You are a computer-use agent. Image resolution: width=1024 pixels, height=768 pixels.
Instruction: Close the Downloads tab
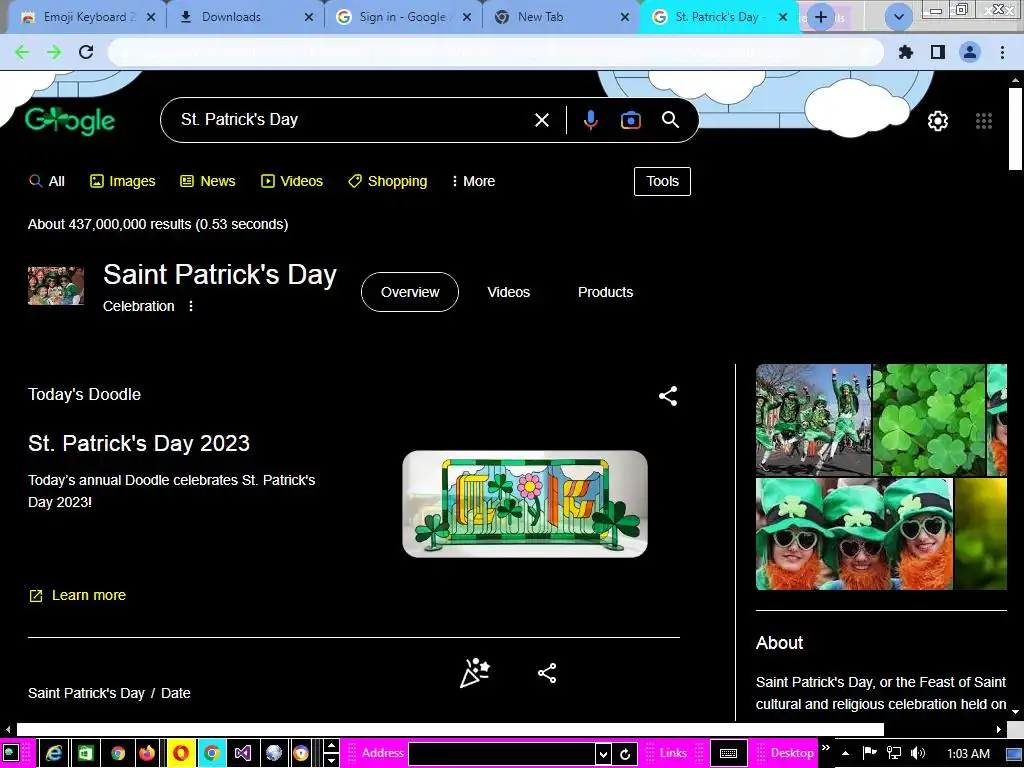point(309,18)
